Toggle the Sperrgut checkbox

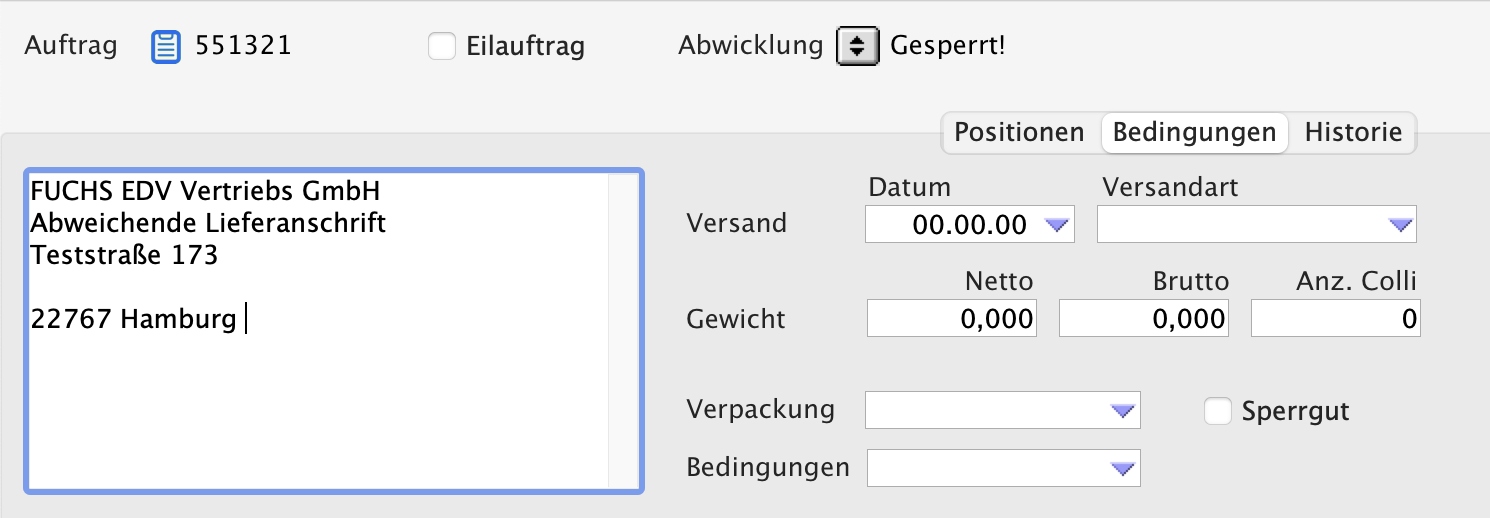click(x=1218, y=411)
